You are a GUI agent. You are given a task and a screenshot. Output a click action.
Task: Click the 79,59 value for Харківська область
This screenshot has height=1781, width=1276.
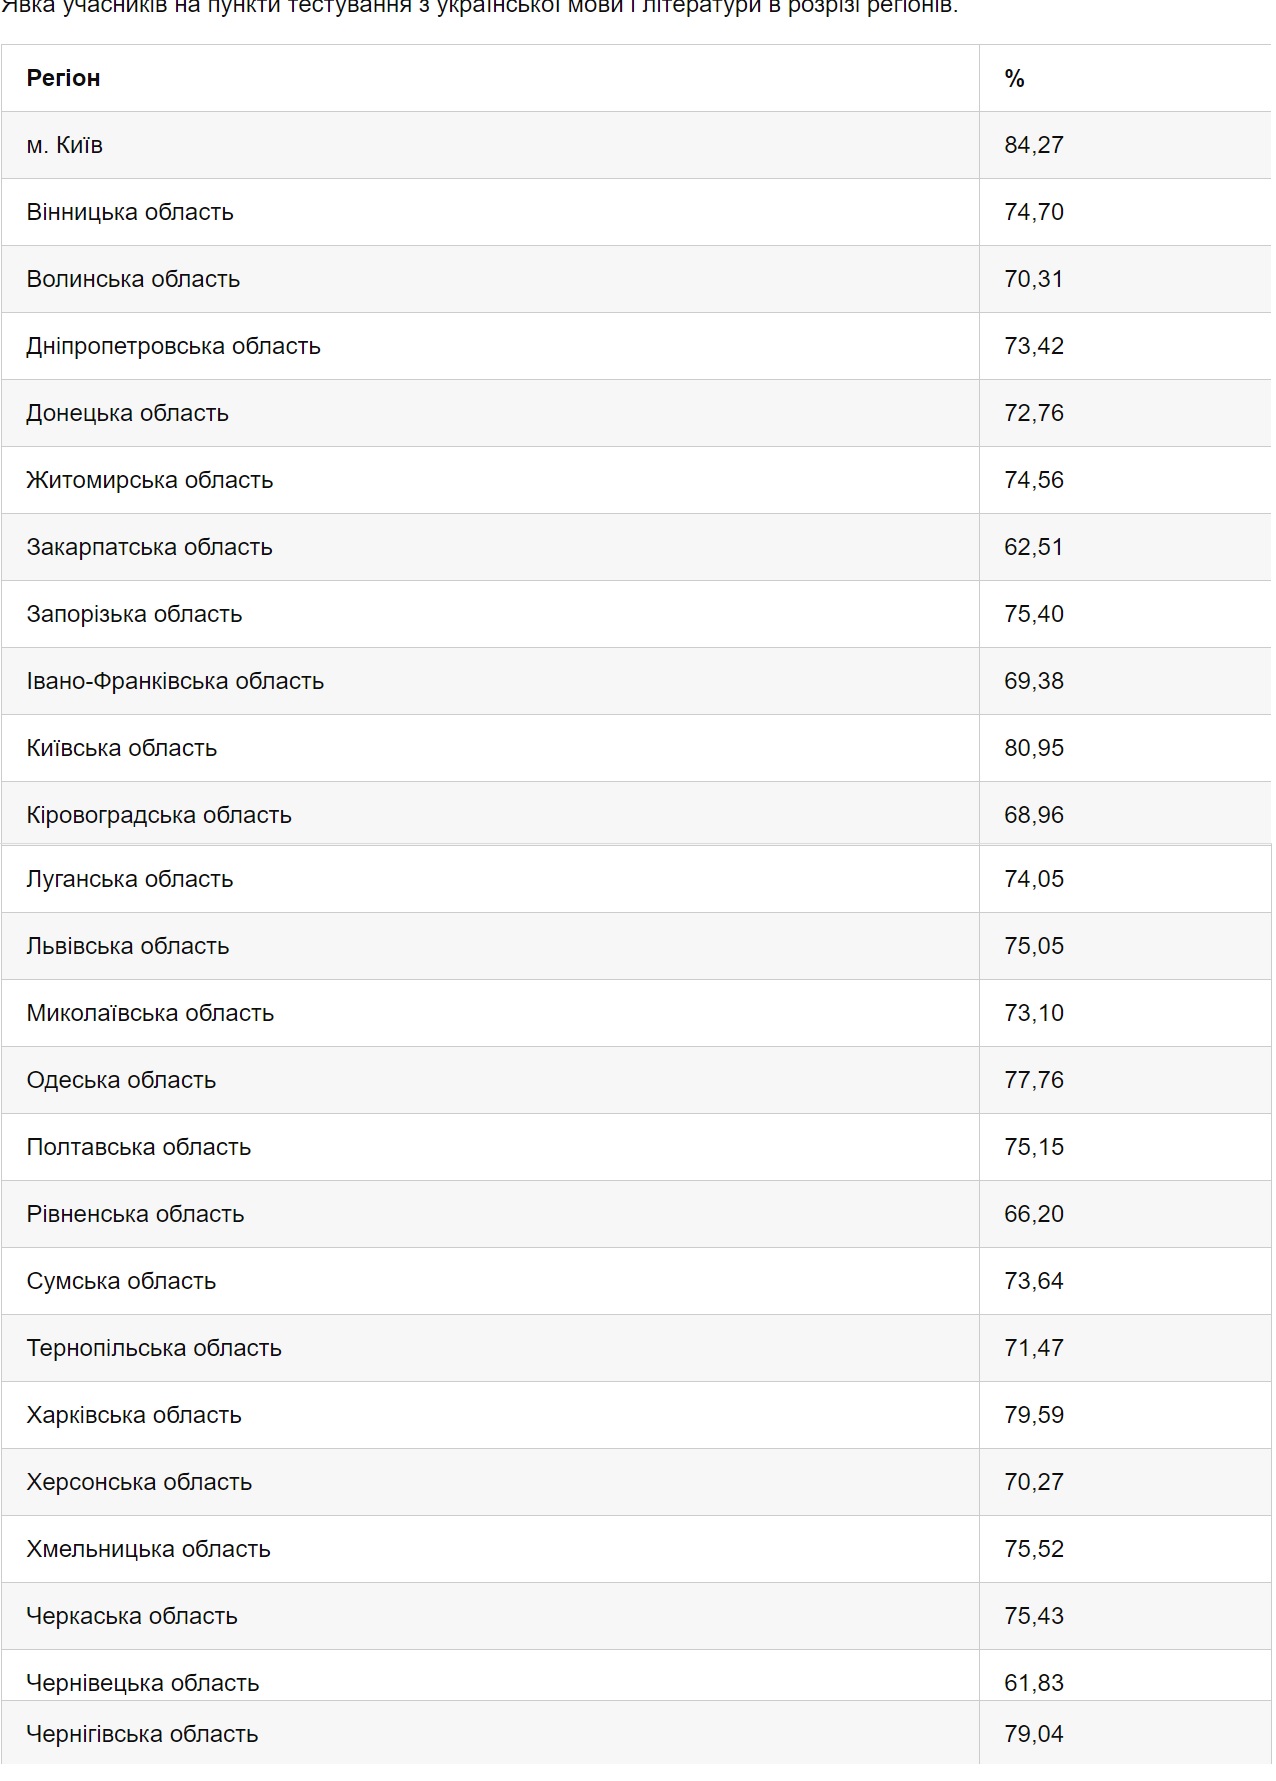[1034, 1415]
